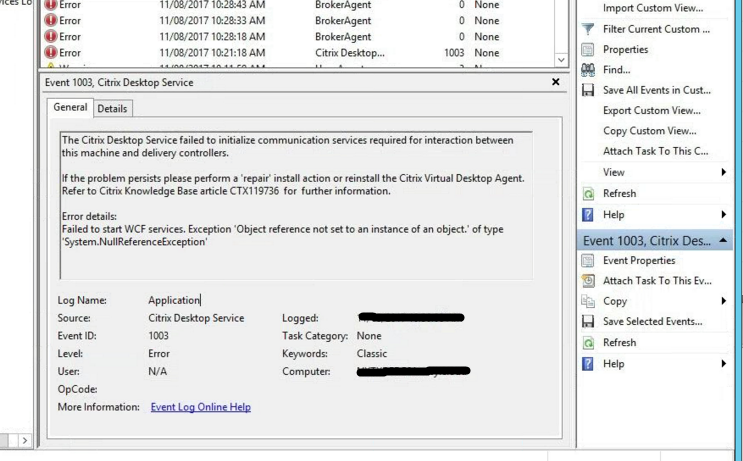
Task: Click the upper Help question mark icon
Action: (x=588, y=215)
